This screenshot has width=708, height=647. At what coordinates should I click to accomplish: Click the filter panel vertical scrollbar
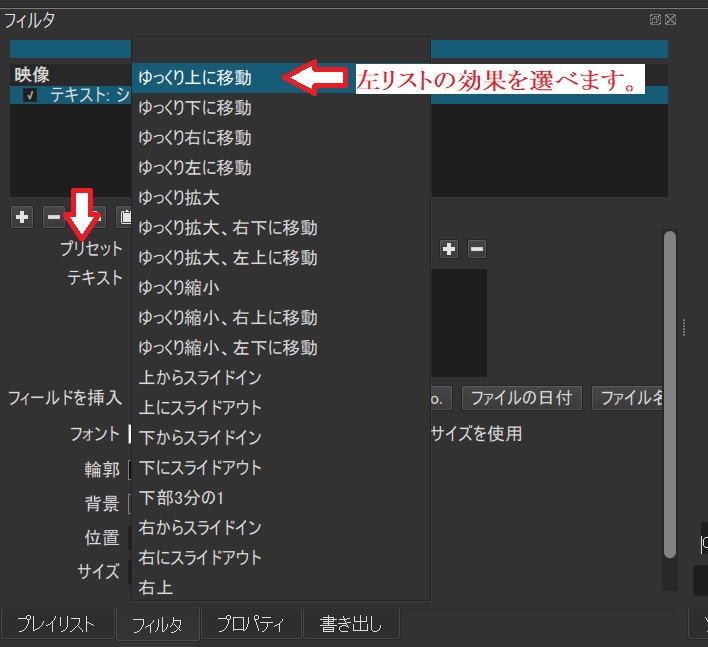[x=670, y=394]
